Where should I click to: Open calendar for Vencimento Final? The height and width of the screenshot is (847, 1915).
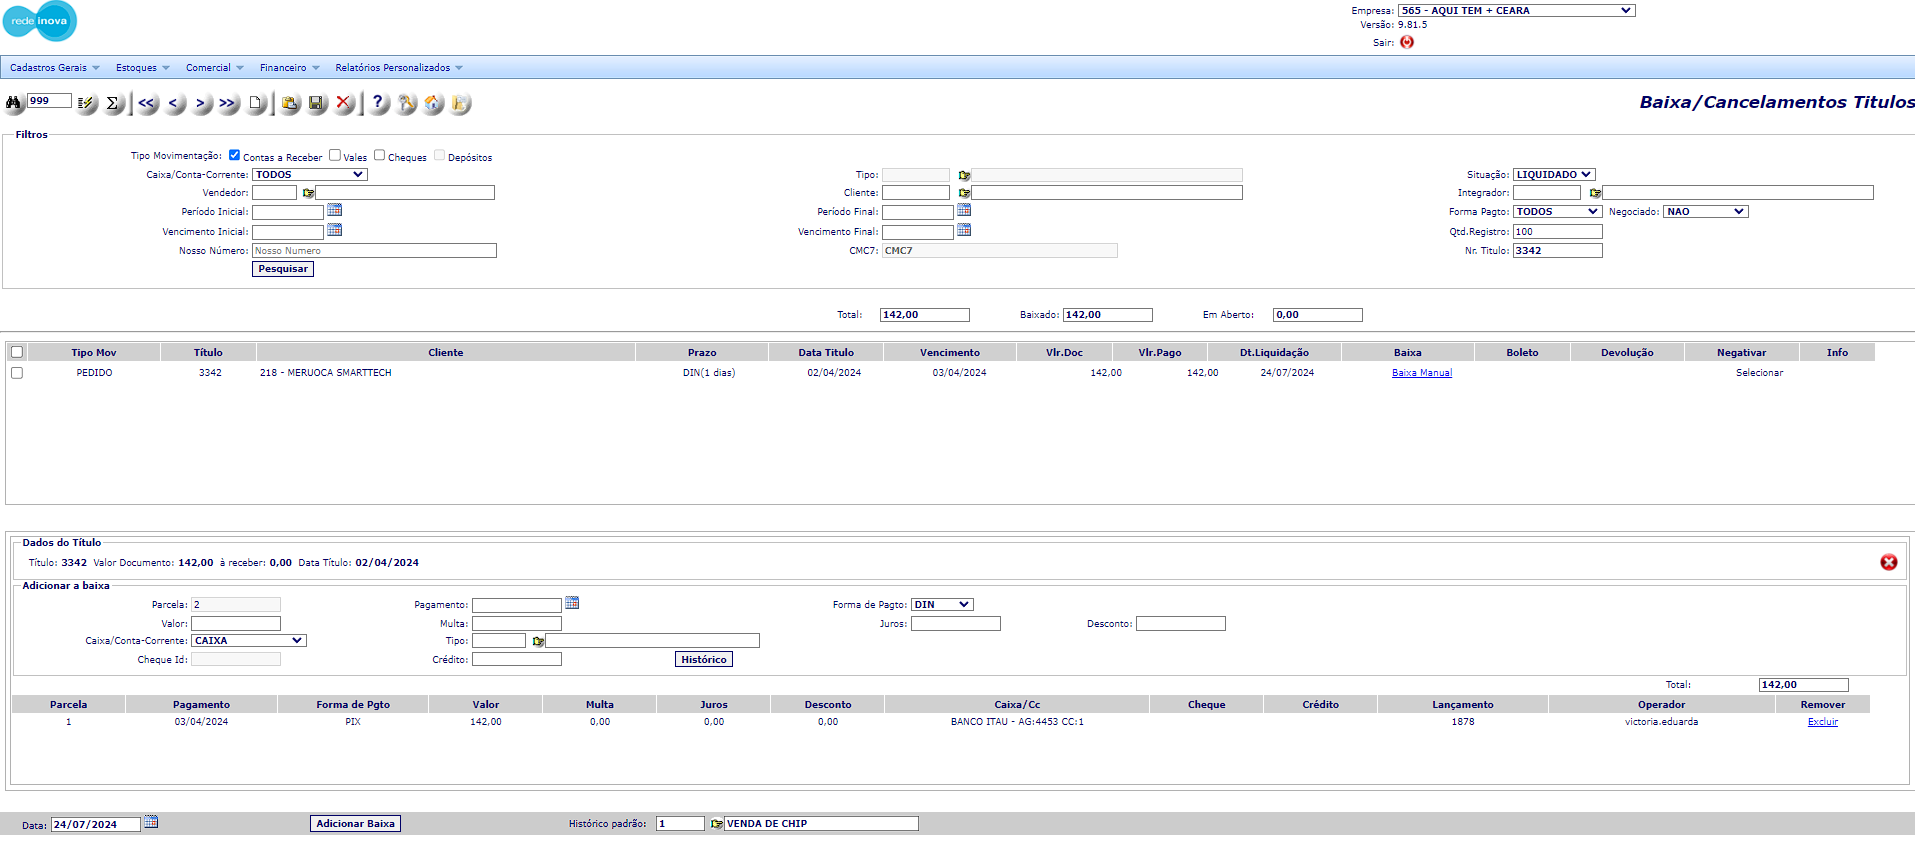964,230
